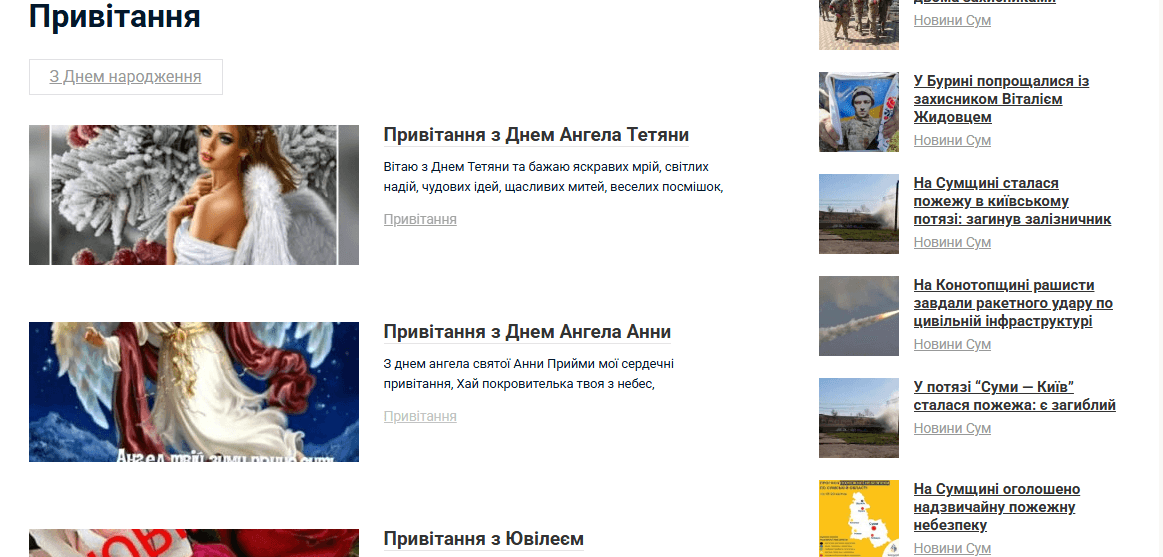Viewport: 1163px width, 557px height.
Task: Open news "На Сумщині оголошено надзвичайну пожежну небезпеку"
Action: [x=997, y=507]
